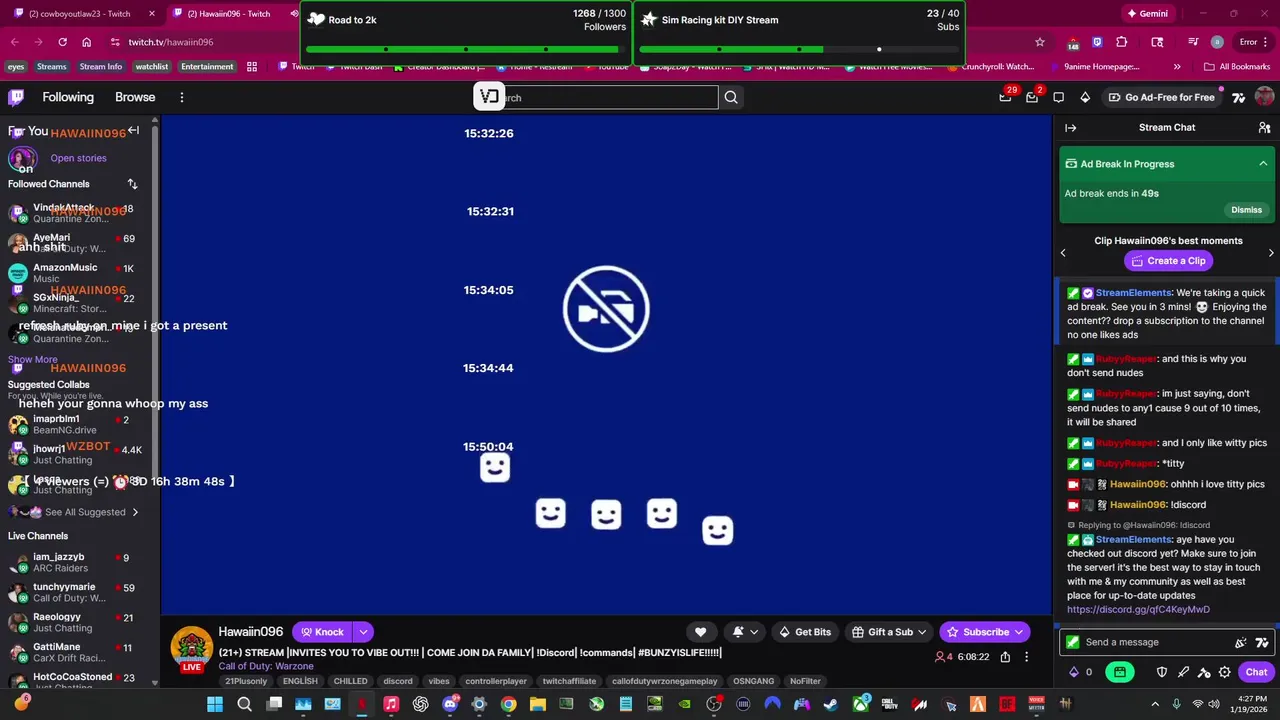Open the Twitch drops inventory icon showing 2
Viewport: 1280px width, 720px height.
[1032, 97]
